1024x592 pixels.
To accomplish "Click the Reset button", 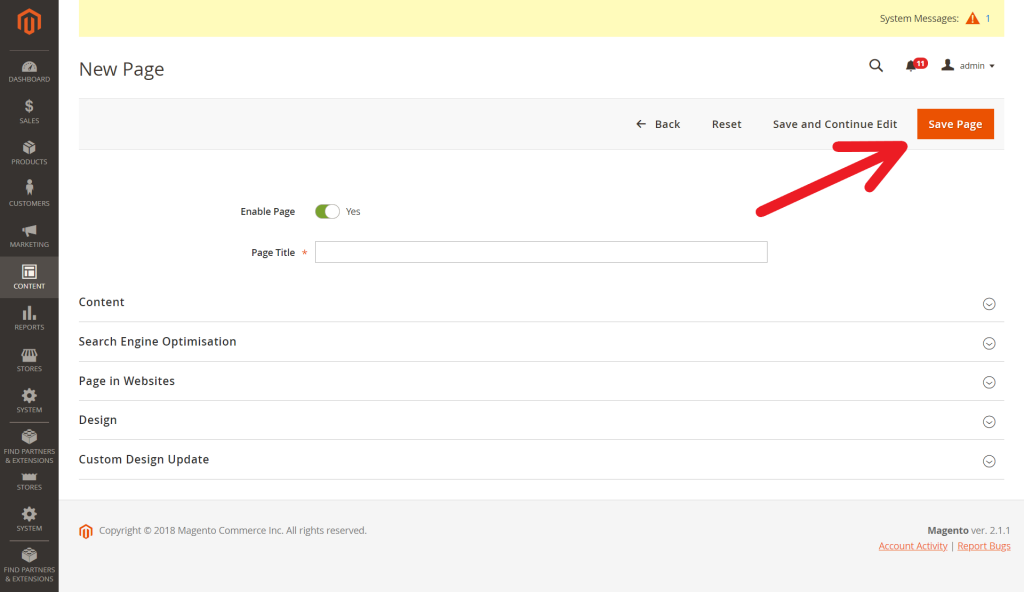I will click(x=726, y=124).
